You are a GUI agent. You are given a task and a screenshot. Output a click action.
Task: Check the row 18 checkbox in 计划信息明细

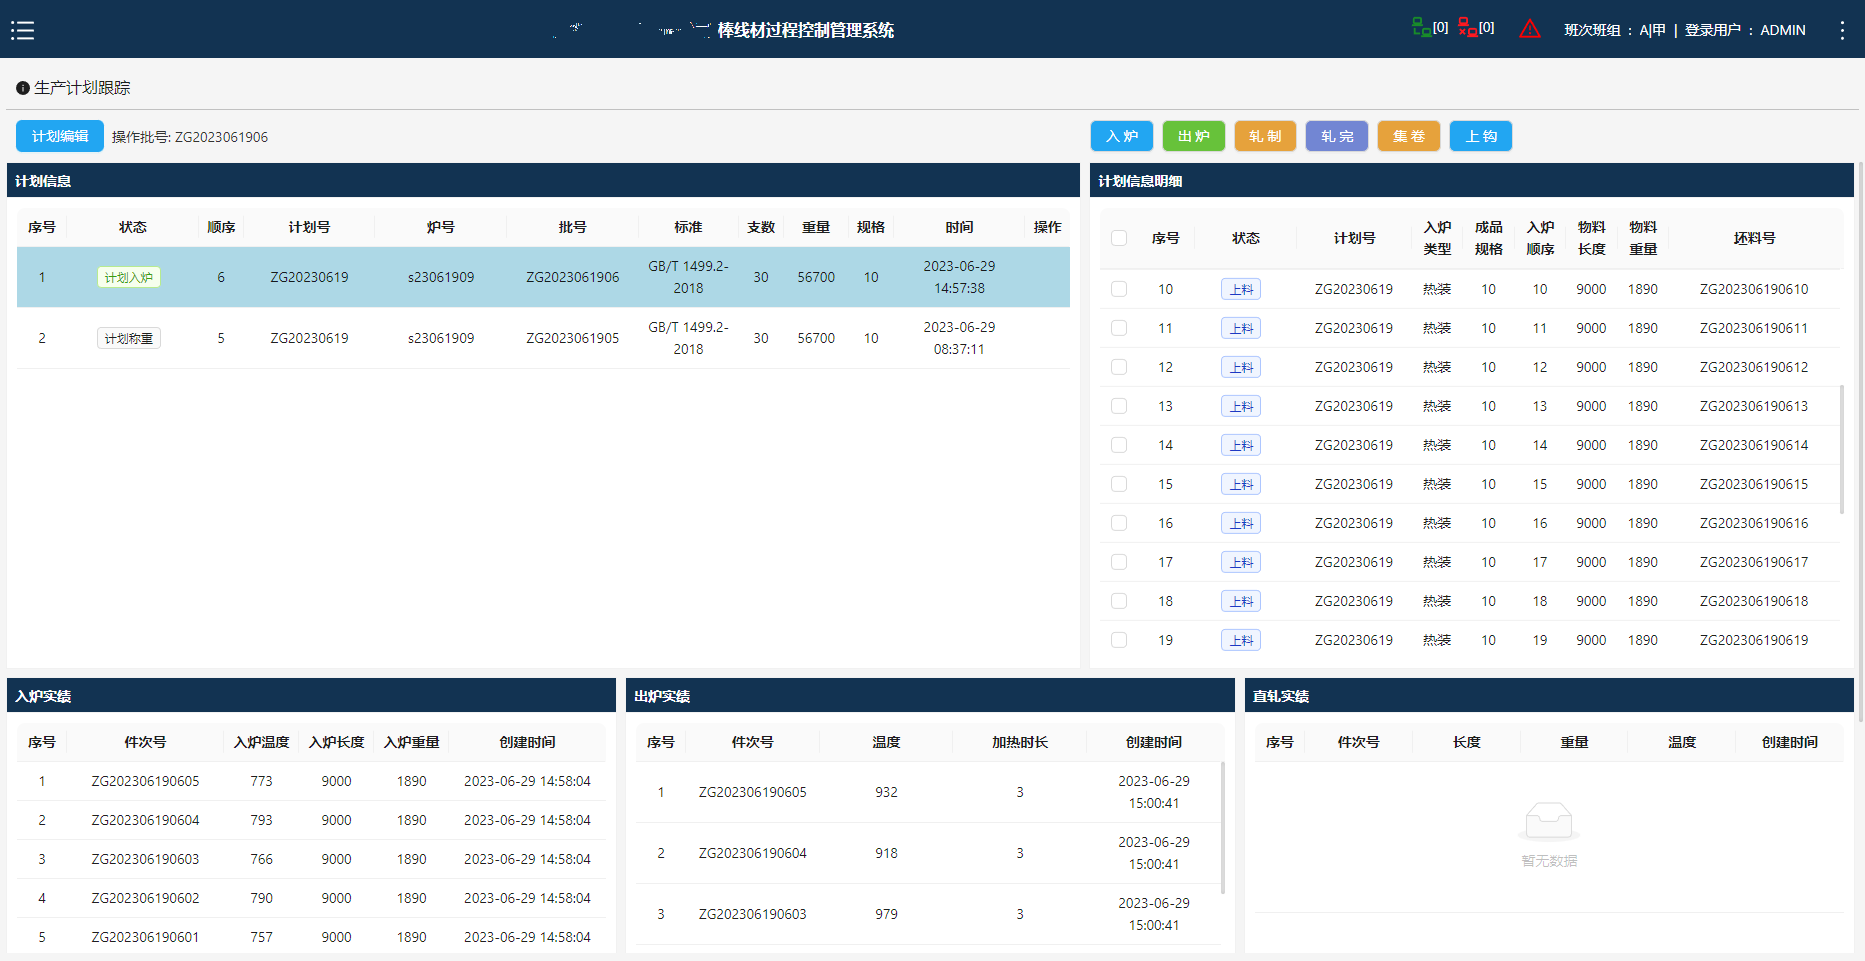tap(1119, 601)
